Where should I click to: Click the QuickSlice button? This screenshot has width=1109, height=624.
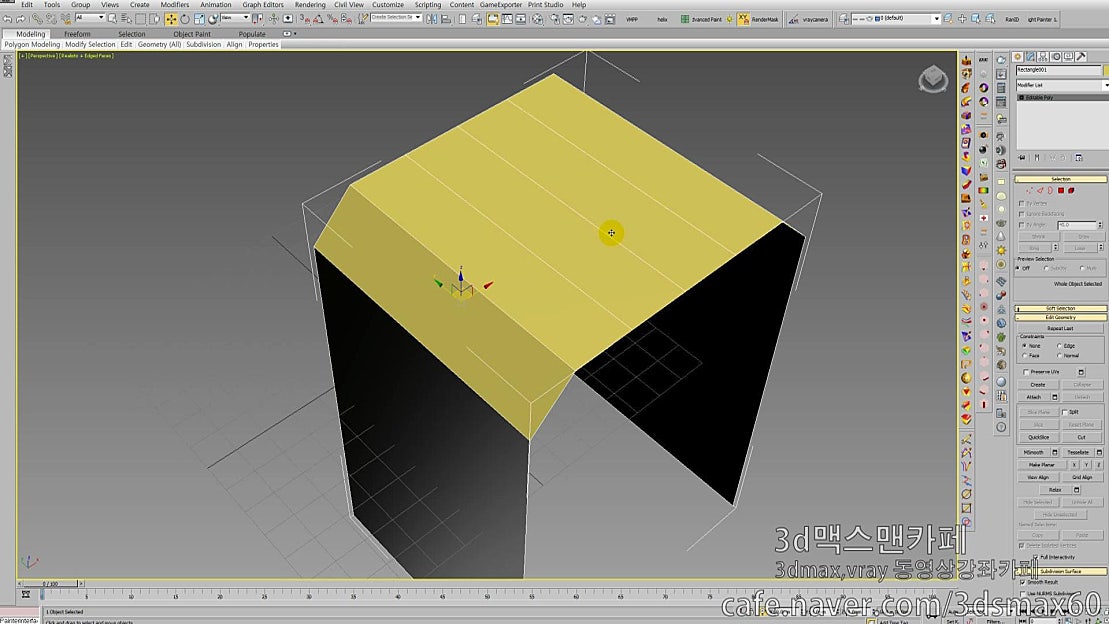point(1039,437)
